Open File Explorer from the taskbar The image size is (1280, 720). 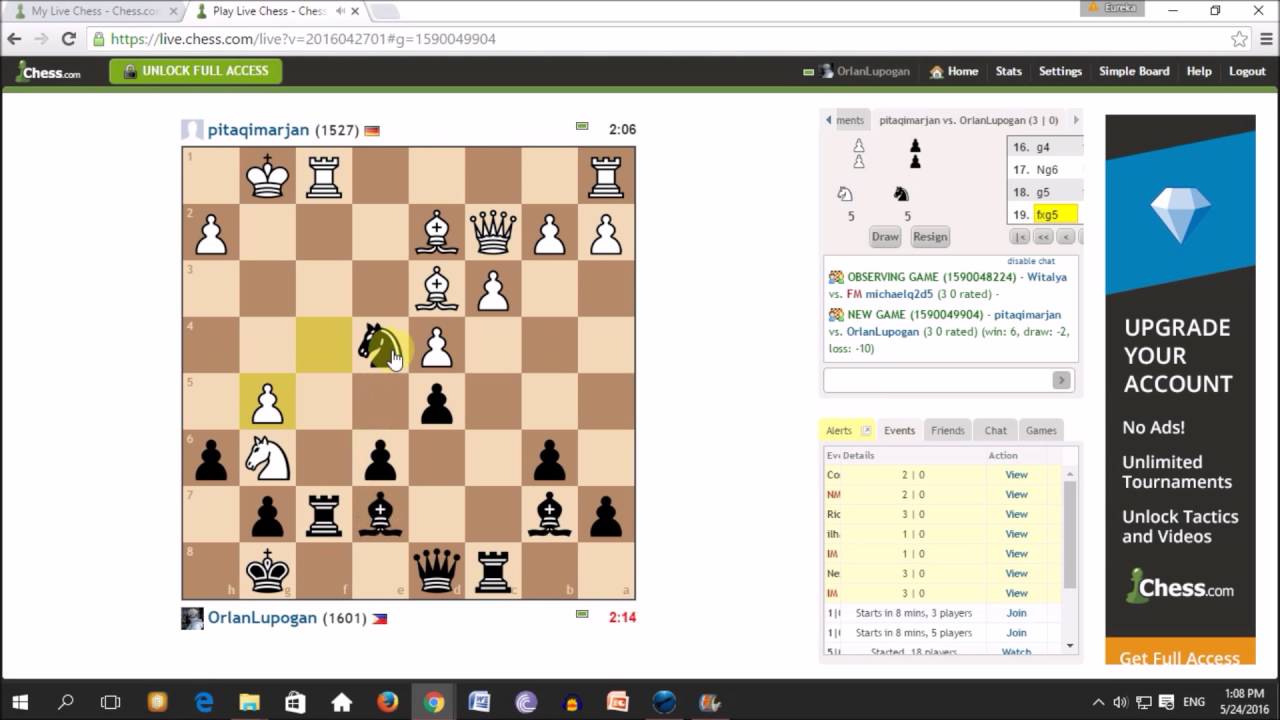(250, 702)
